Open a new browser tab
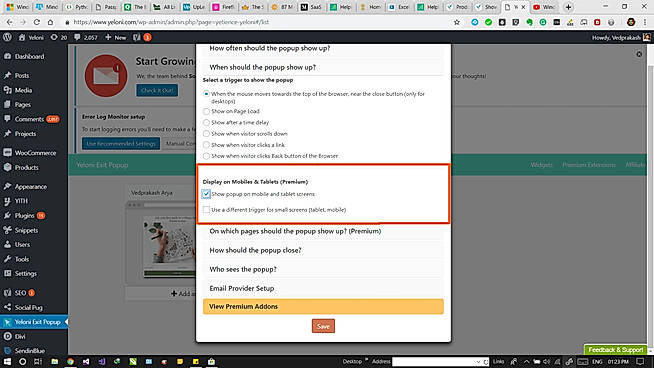654x368 pixels. coord(568,7)
